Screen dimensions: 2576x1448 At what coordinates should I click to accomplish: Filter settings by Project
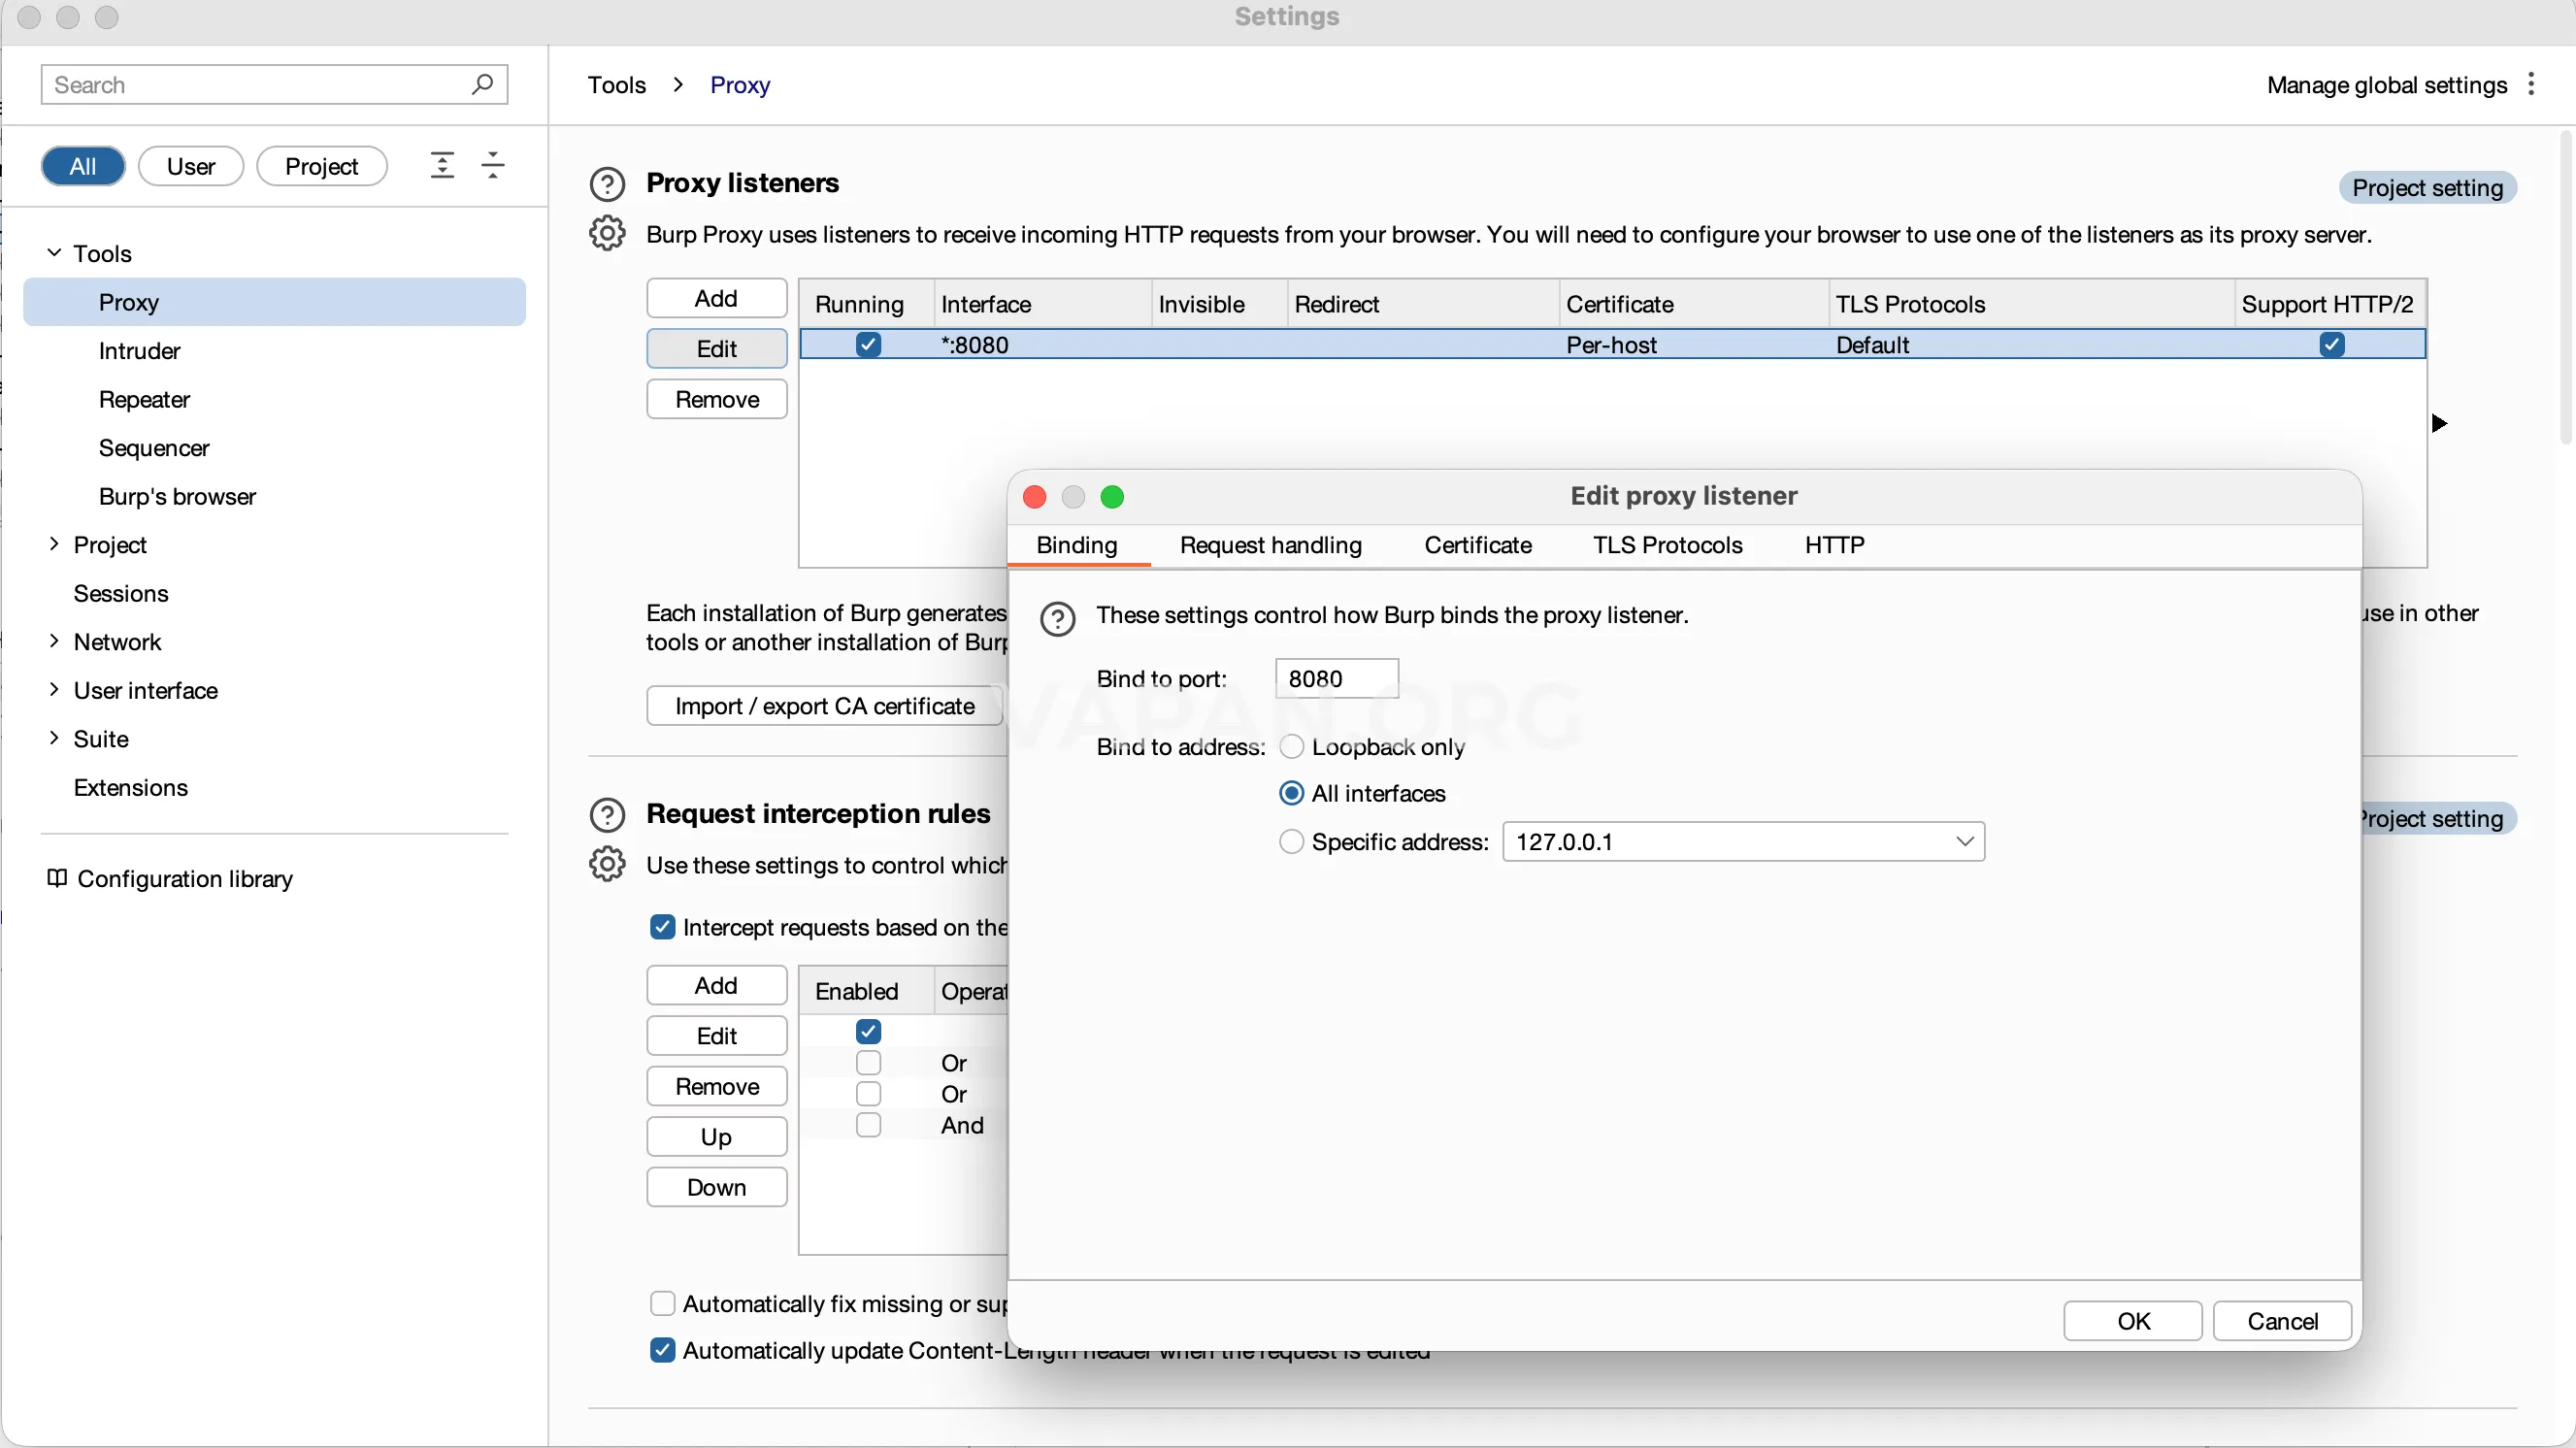[x=321, y=166]
